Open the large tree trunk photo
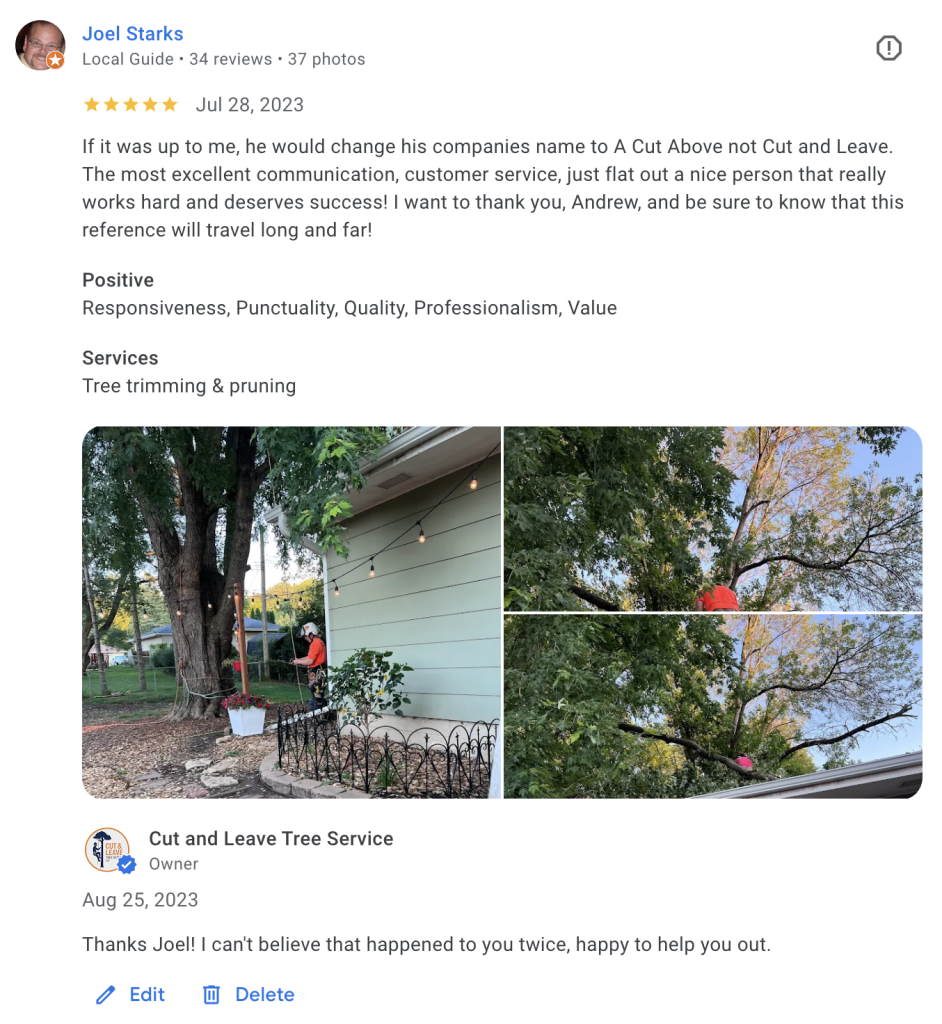942x1024 pixels. click(x=291, y=613)
